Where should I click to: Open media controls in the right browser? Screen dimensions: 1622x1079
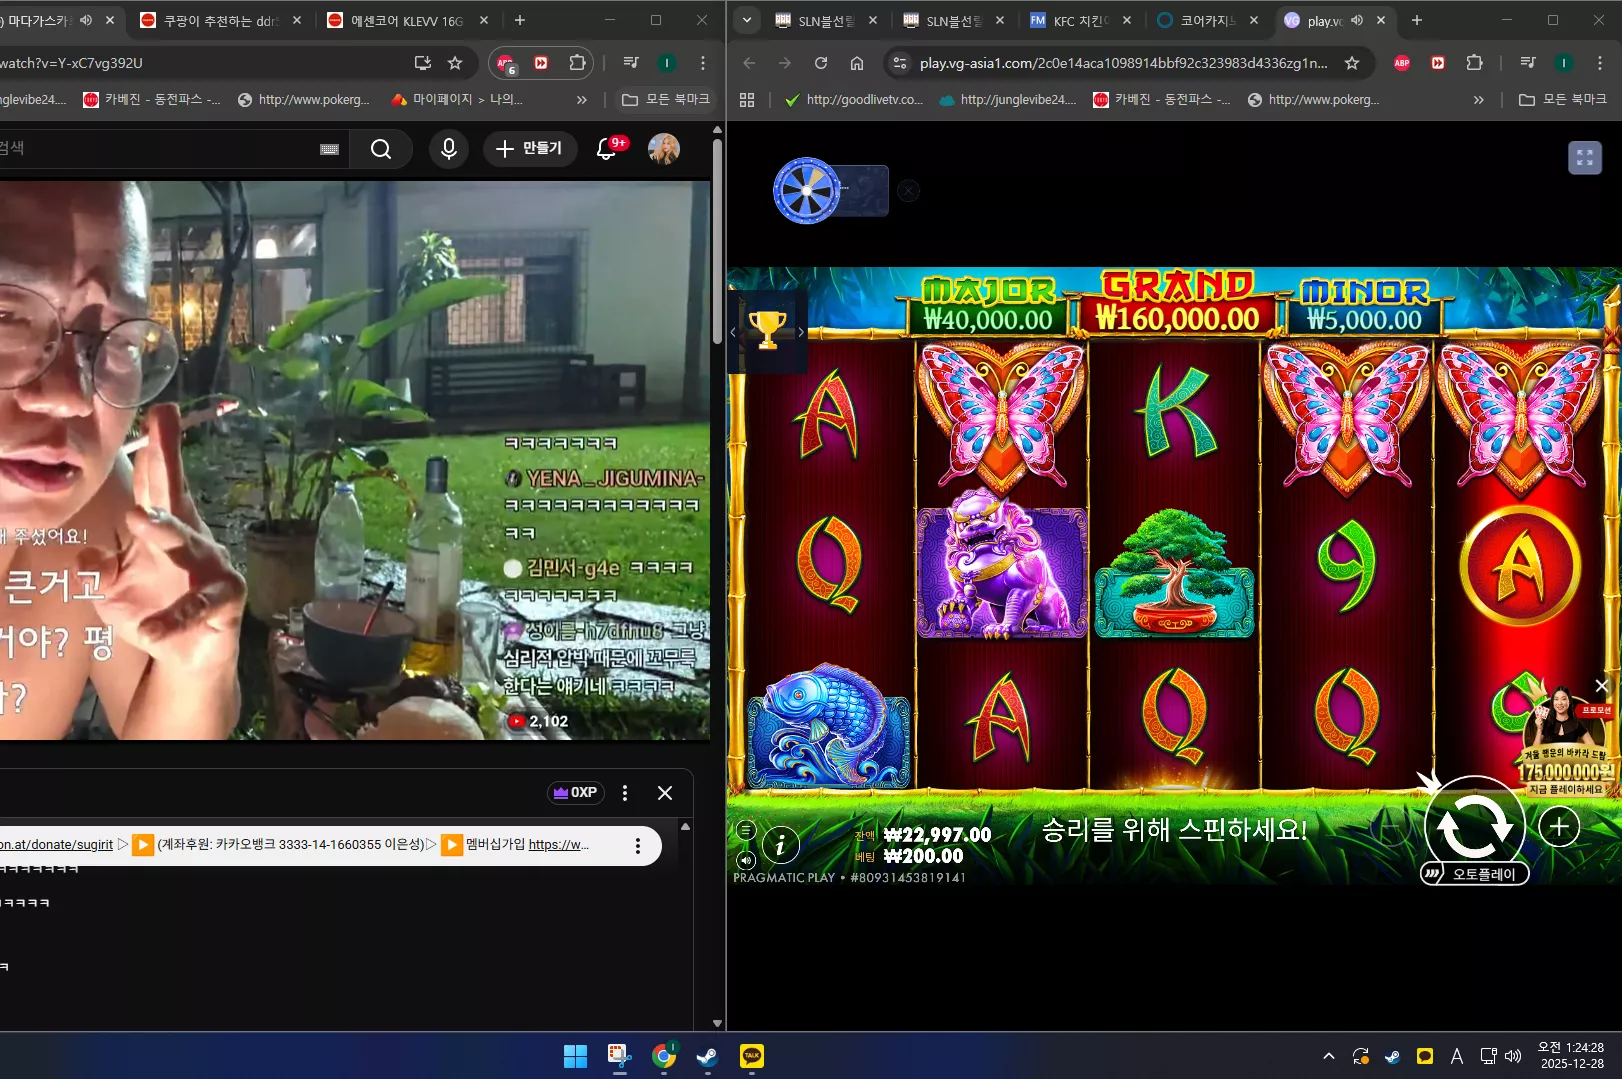pos(1528,63)
